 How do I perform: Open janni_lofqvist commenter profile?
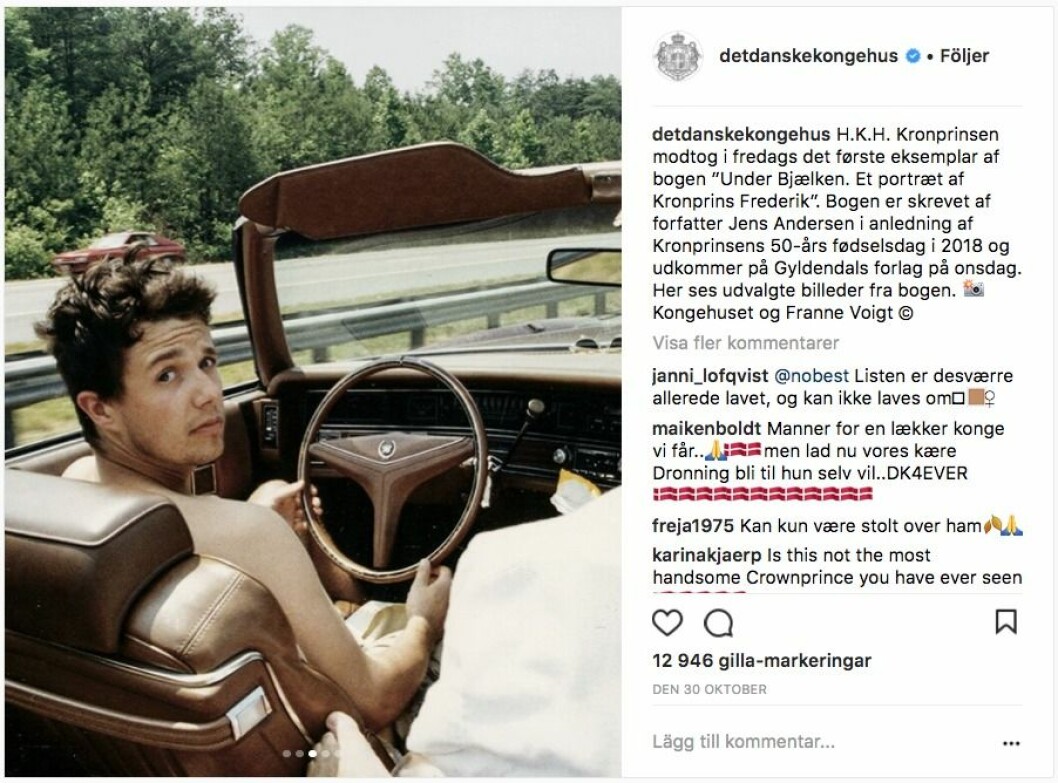click(x=710, y=376)
